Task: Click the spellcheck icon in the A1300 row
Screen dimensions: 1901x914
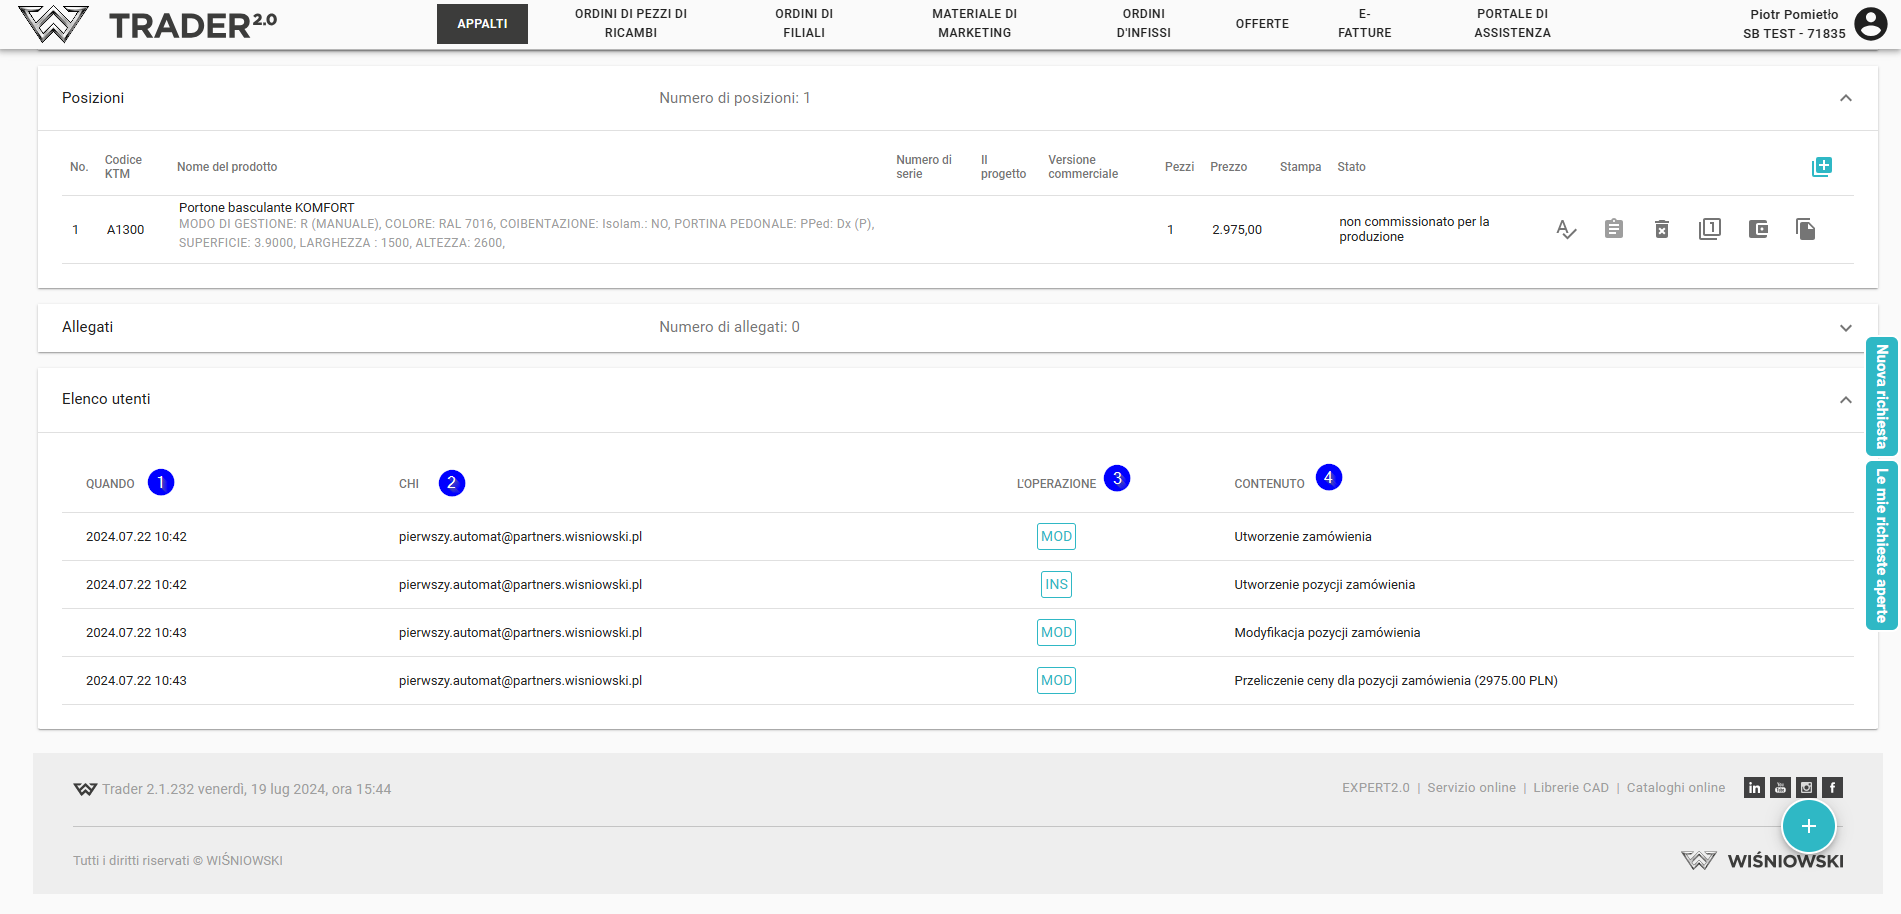Action: 1566,230
